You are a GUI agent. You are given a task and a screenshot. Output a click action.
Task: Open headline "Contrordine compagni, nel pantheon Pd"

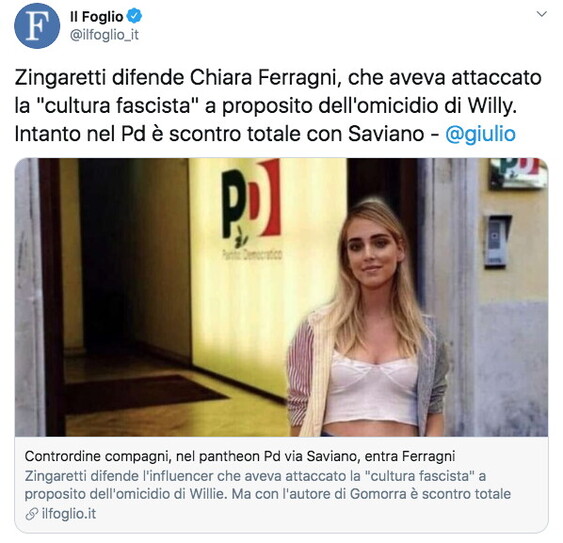pyautogui.click(x=240, y=456)
